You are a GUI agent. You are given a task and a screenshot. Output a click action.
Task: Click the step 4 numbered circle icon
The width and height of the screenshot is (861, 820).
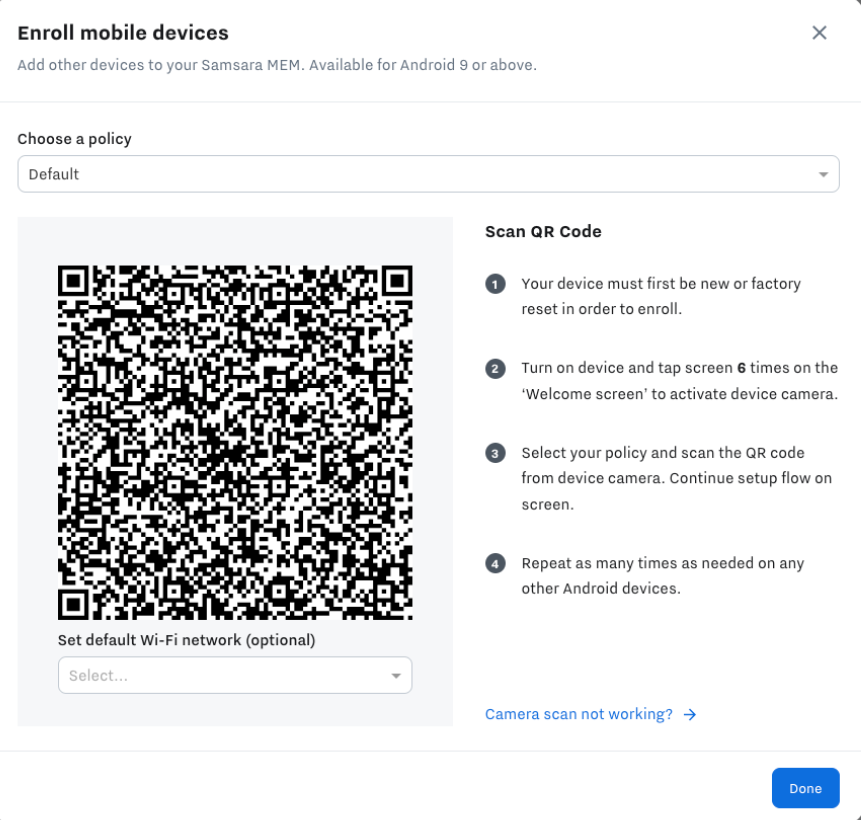tap(495, 564)
